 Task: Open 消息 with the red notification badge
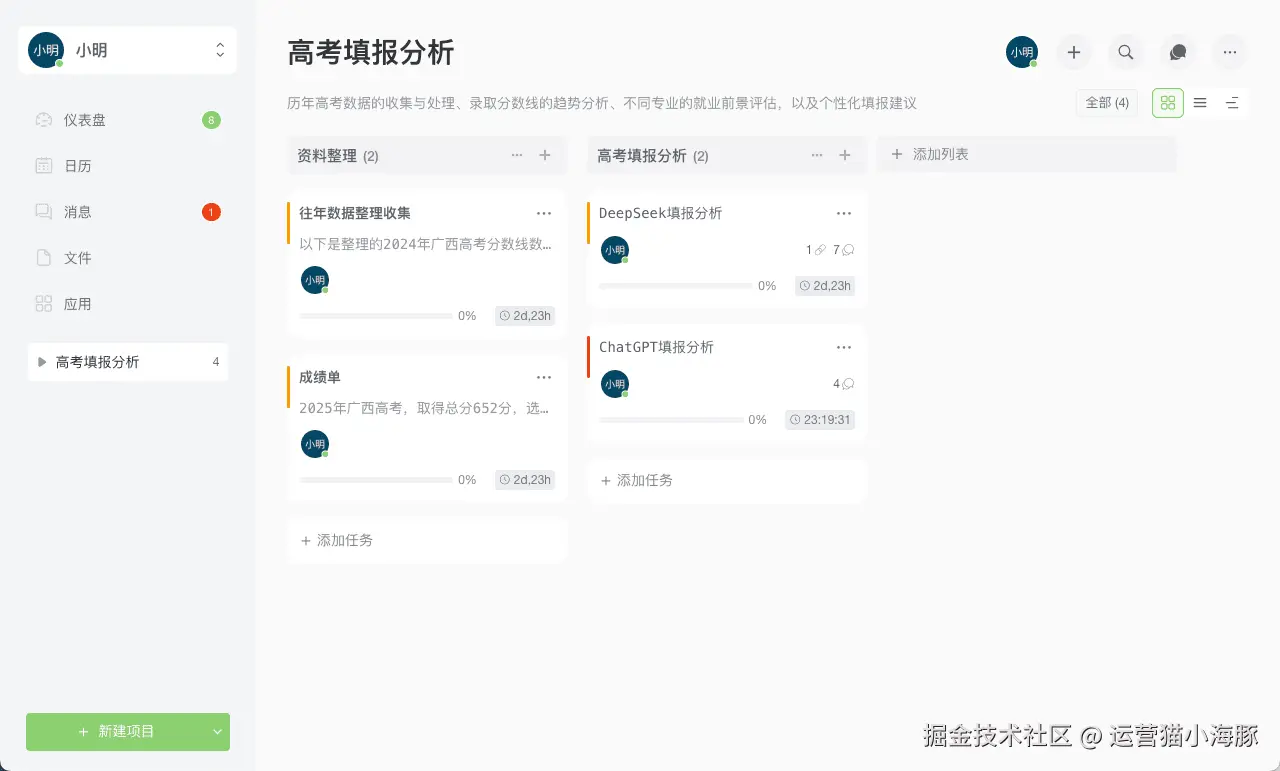point(42,211)
